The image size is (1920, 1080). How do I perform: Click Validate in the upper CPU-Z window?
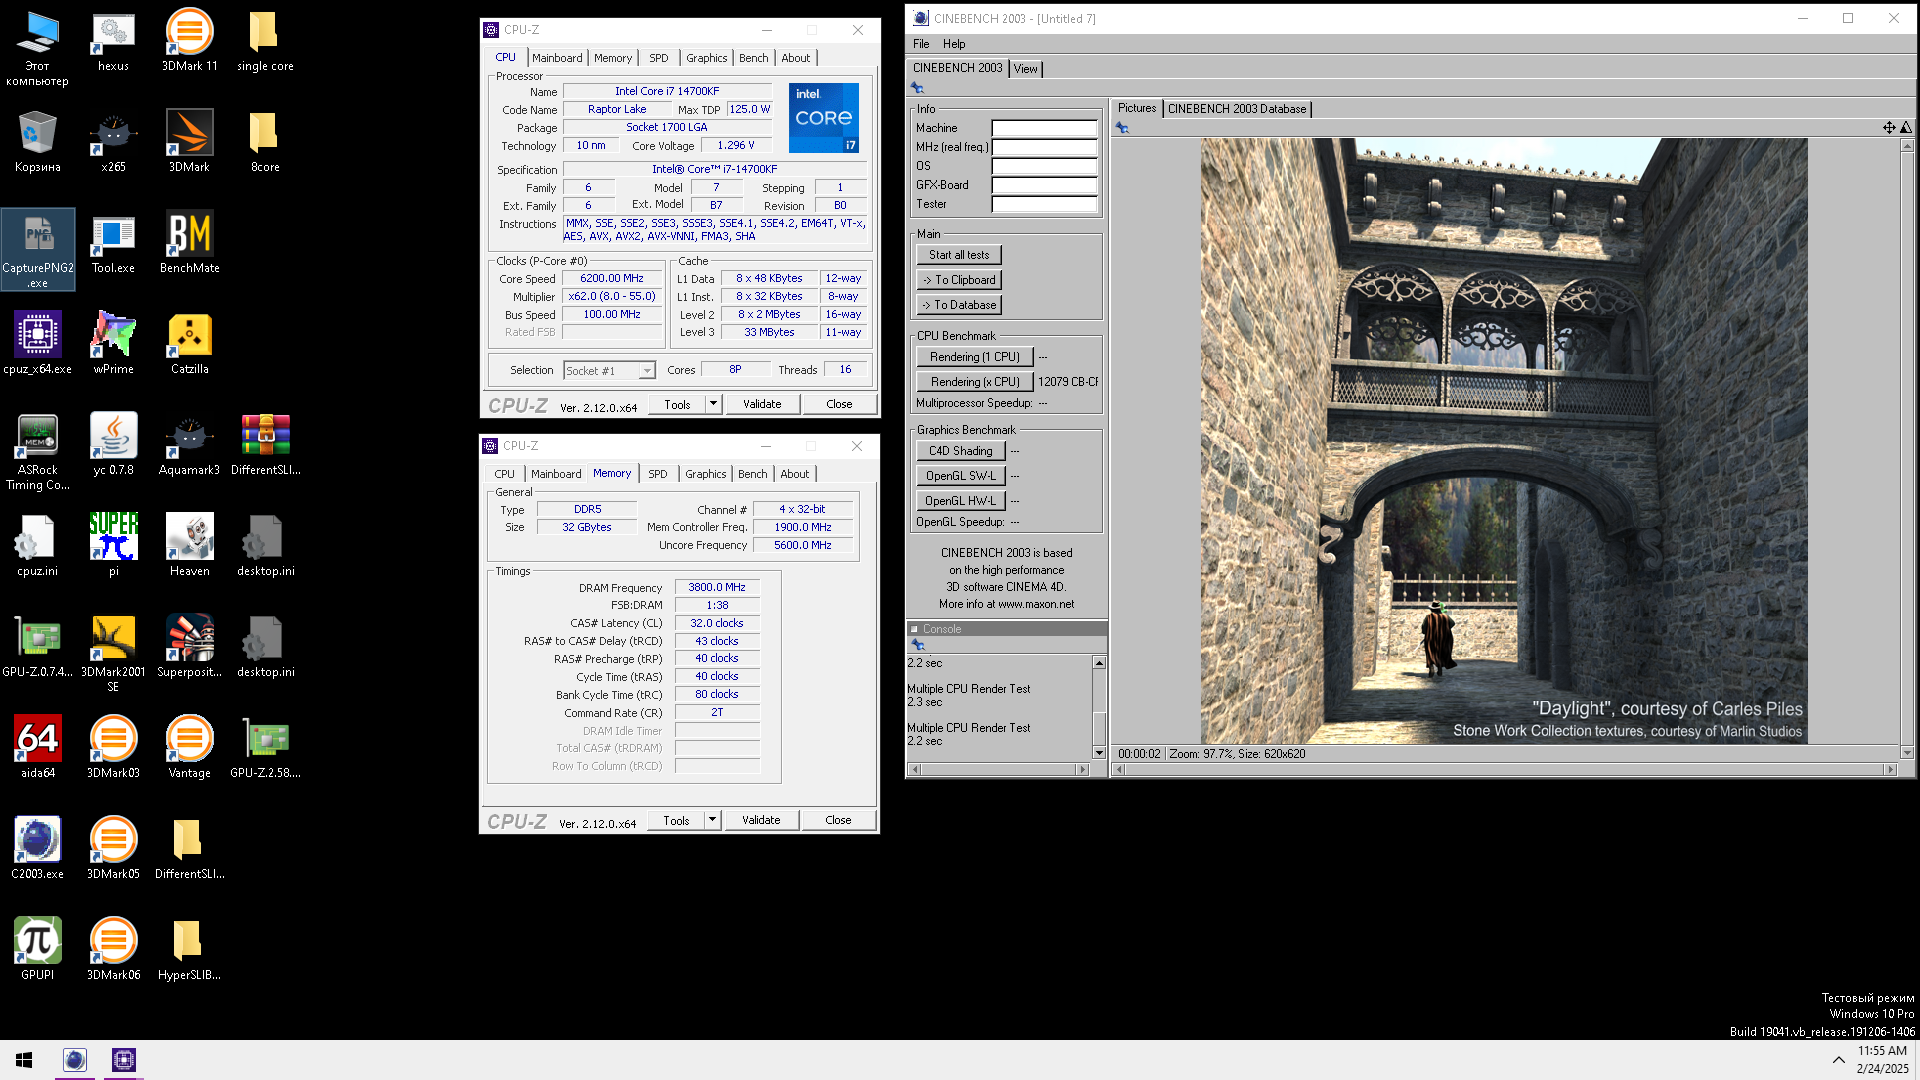click(x=762, y=404)
